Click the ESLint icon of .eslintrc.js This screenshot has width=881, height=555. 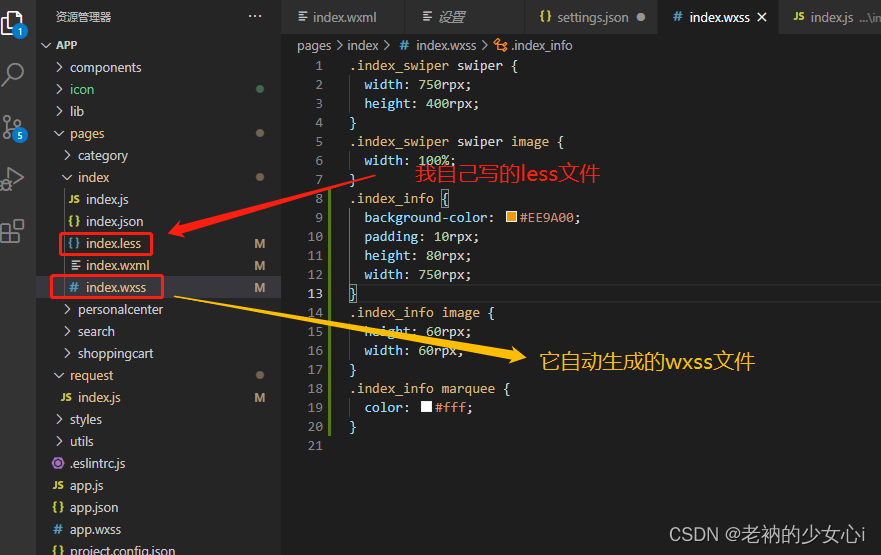(58, 463)
